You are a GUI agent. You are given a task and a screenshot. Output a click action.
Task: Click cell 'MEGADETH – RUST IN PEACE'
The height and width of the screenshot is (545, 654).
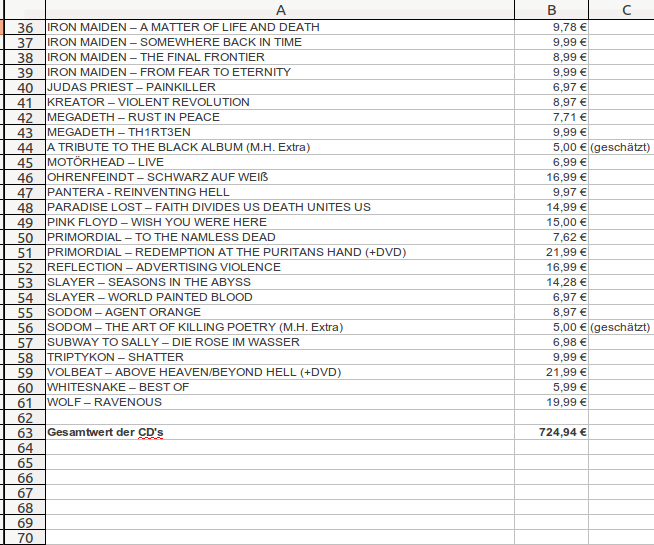280,118
